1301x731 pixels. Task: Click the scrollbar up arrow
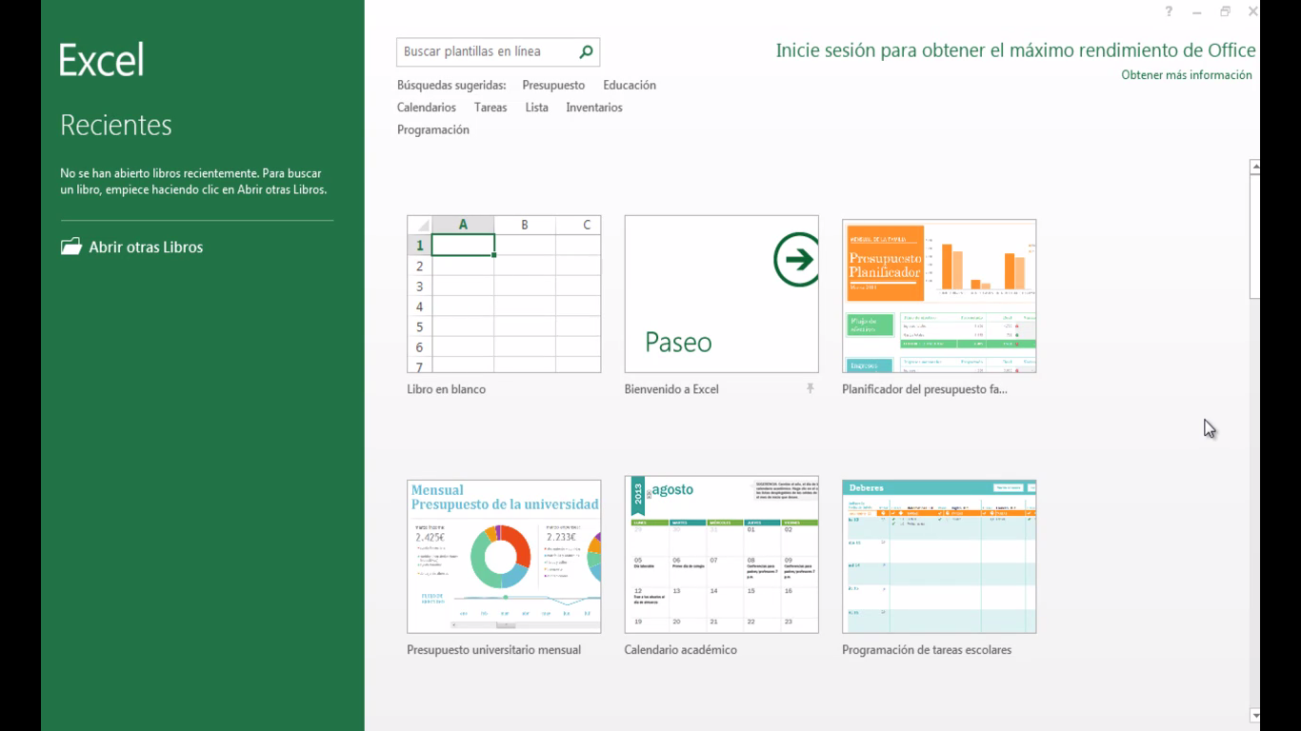pyautogui.click(x=1255, y=166)
